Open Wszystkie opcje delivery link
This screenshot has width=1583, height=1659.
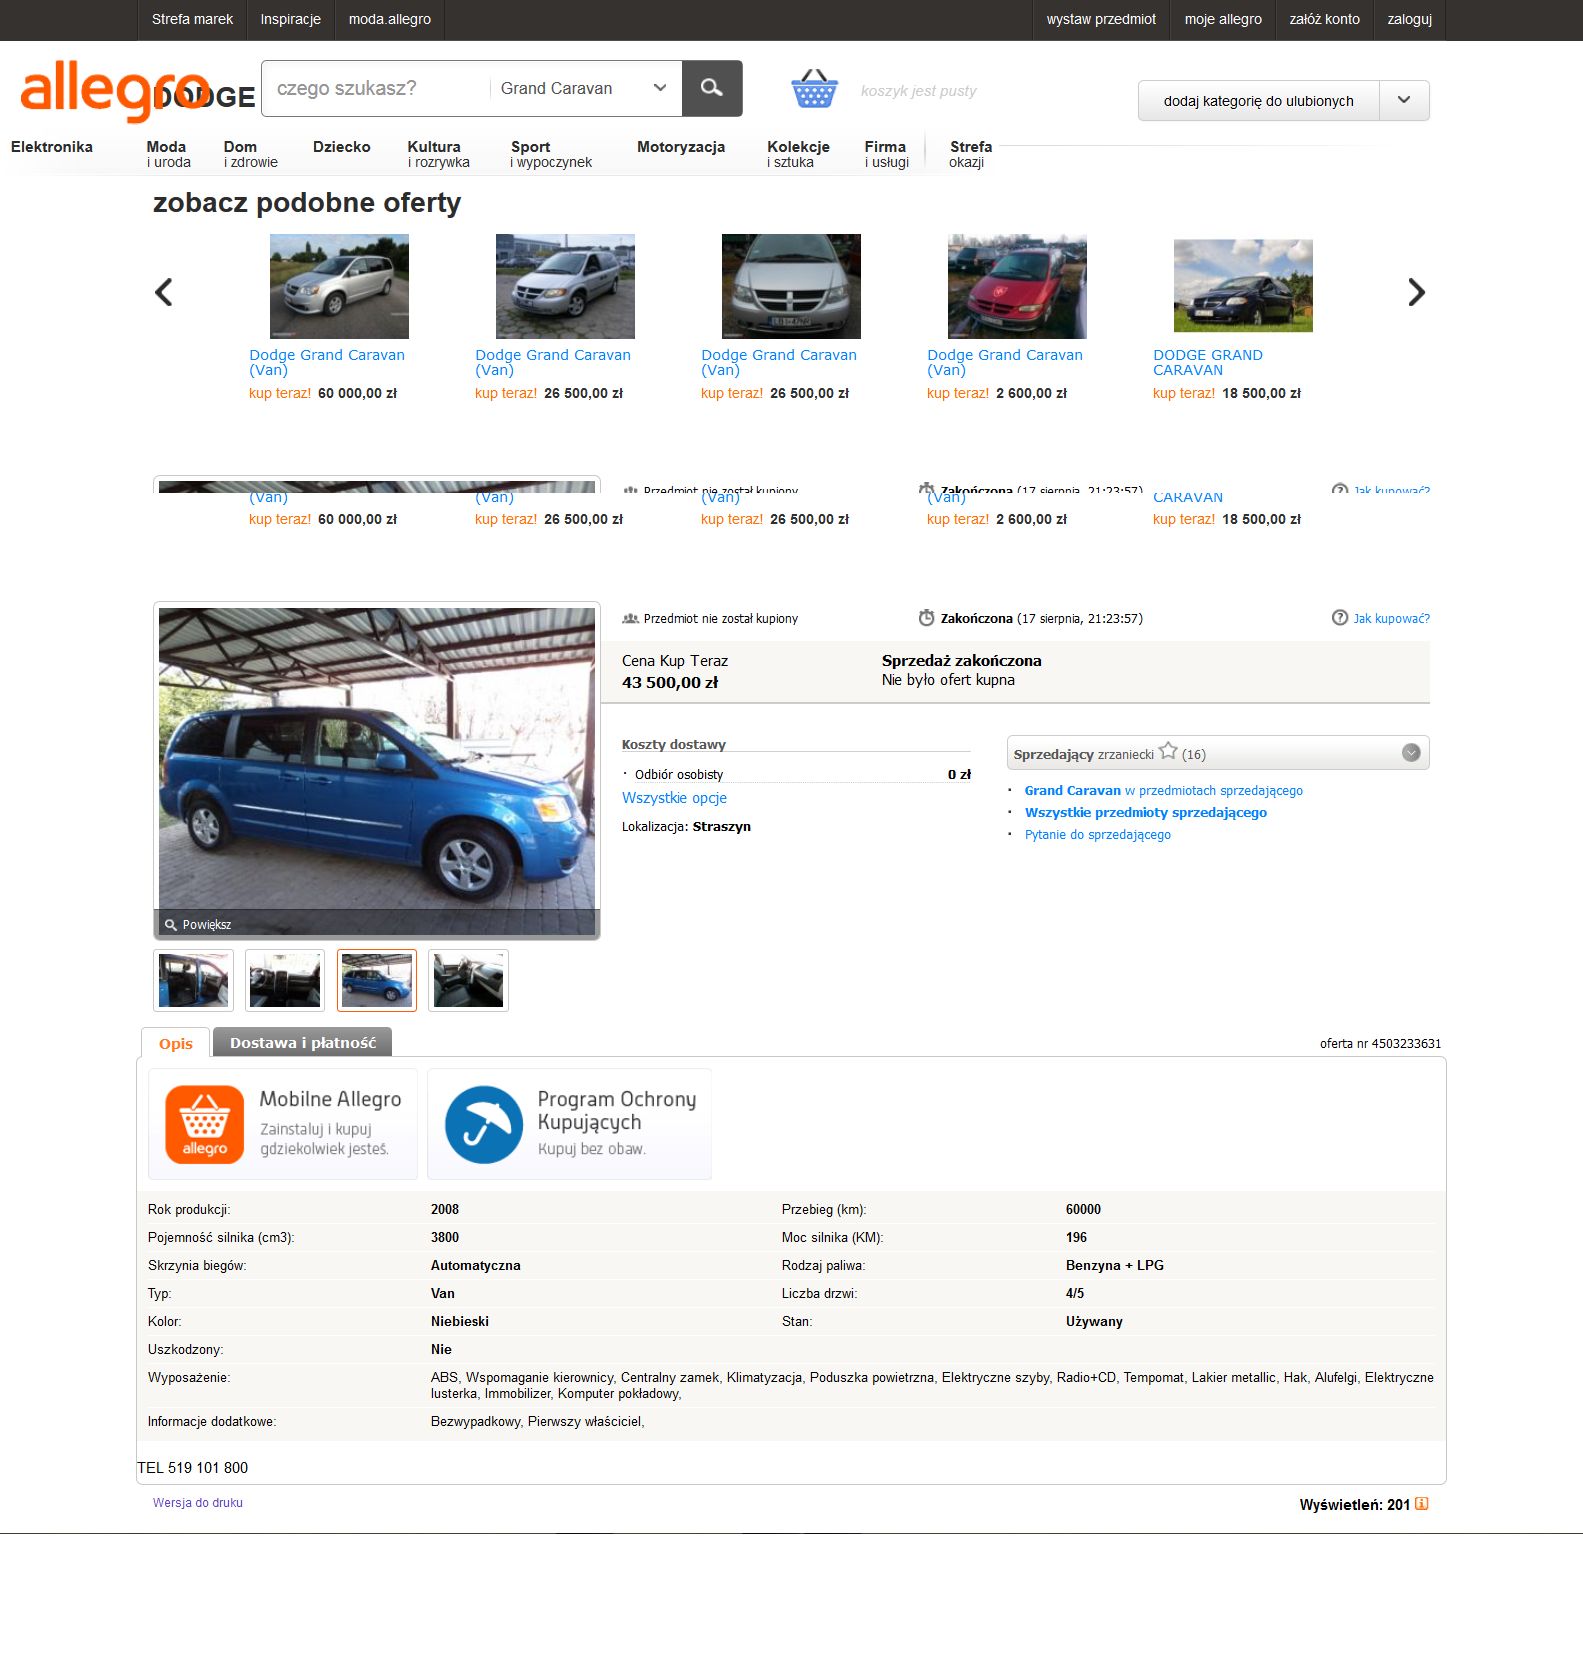(674, 798)
